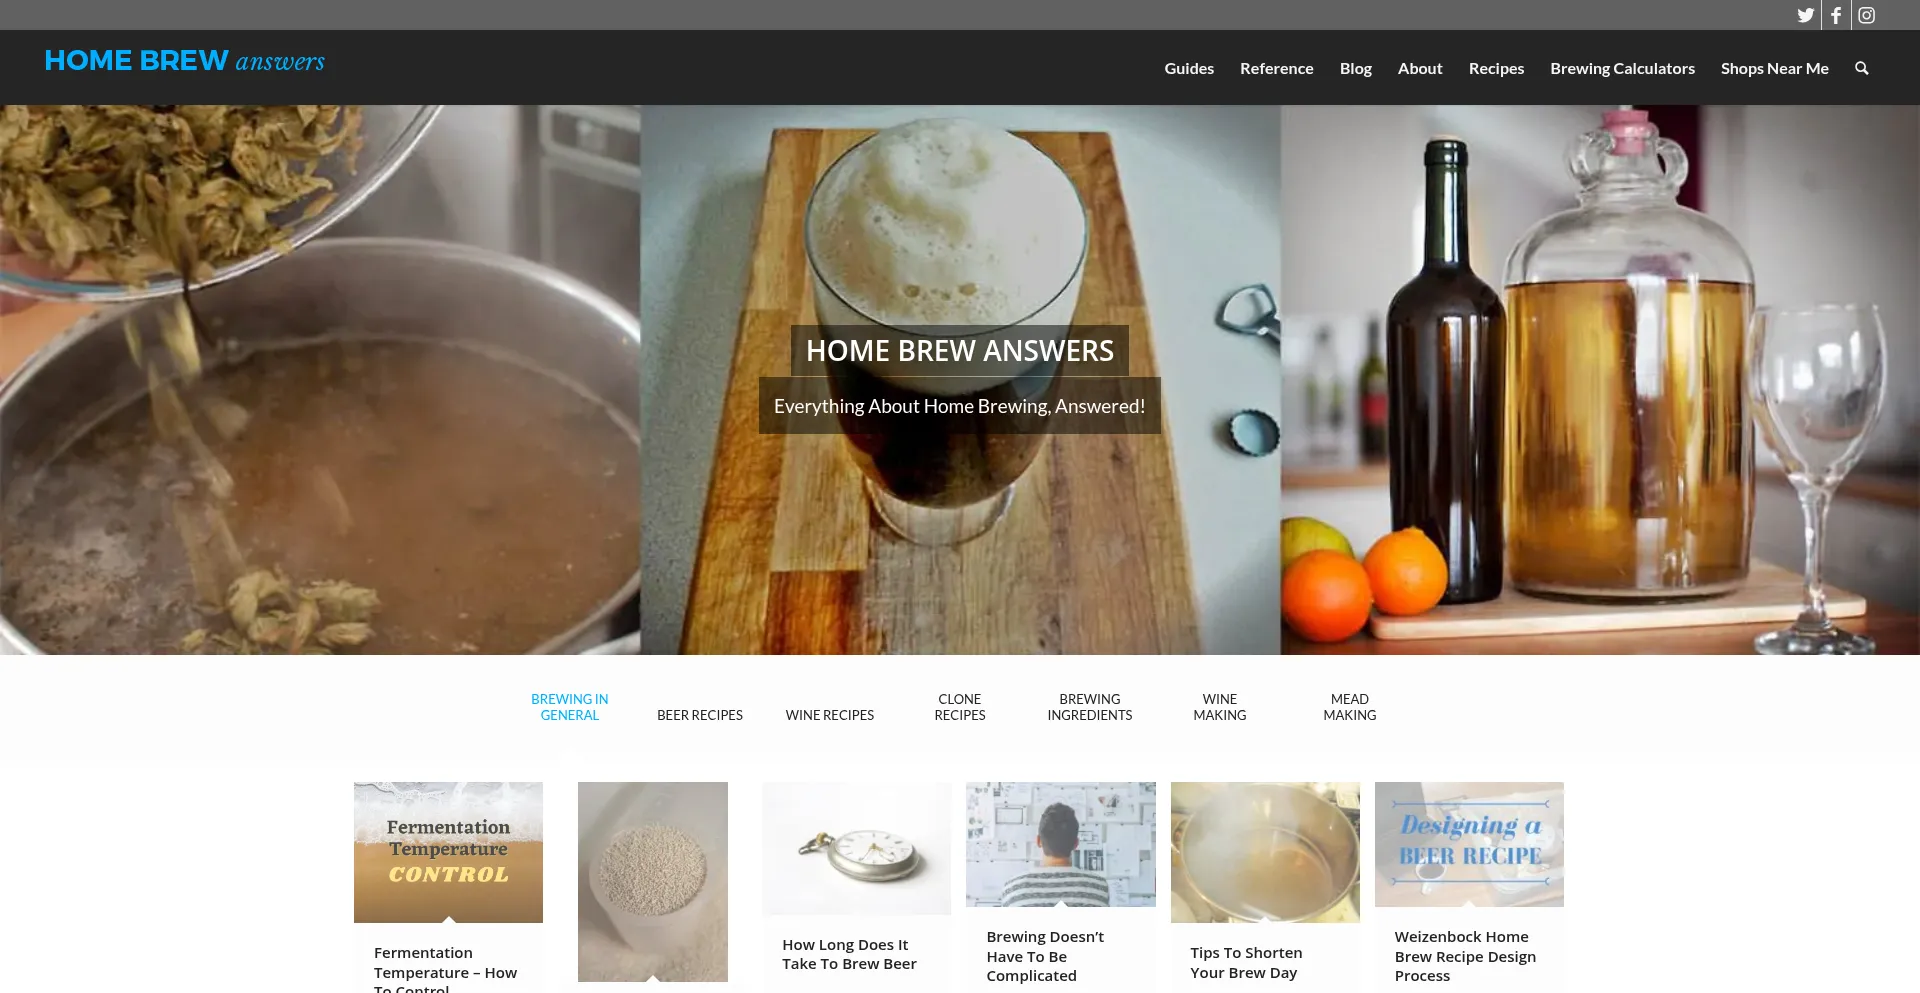Open the Brewing Calculators menu
Screen dimensions: 1920x993
pyautogui.click(x=1622, y=68)
